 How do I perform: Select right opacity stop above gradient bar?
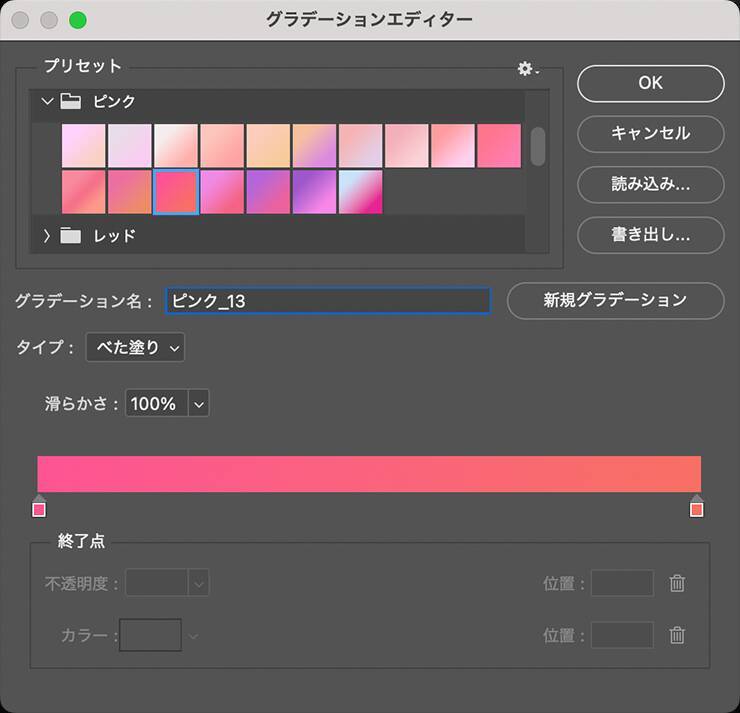point(697,497)
